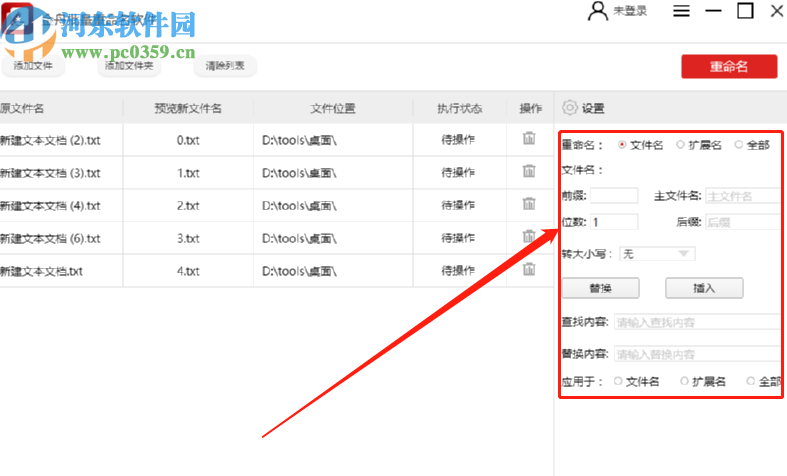Click the red 重命名 button
The image size is (787, 476).
(x=729, y=66)
